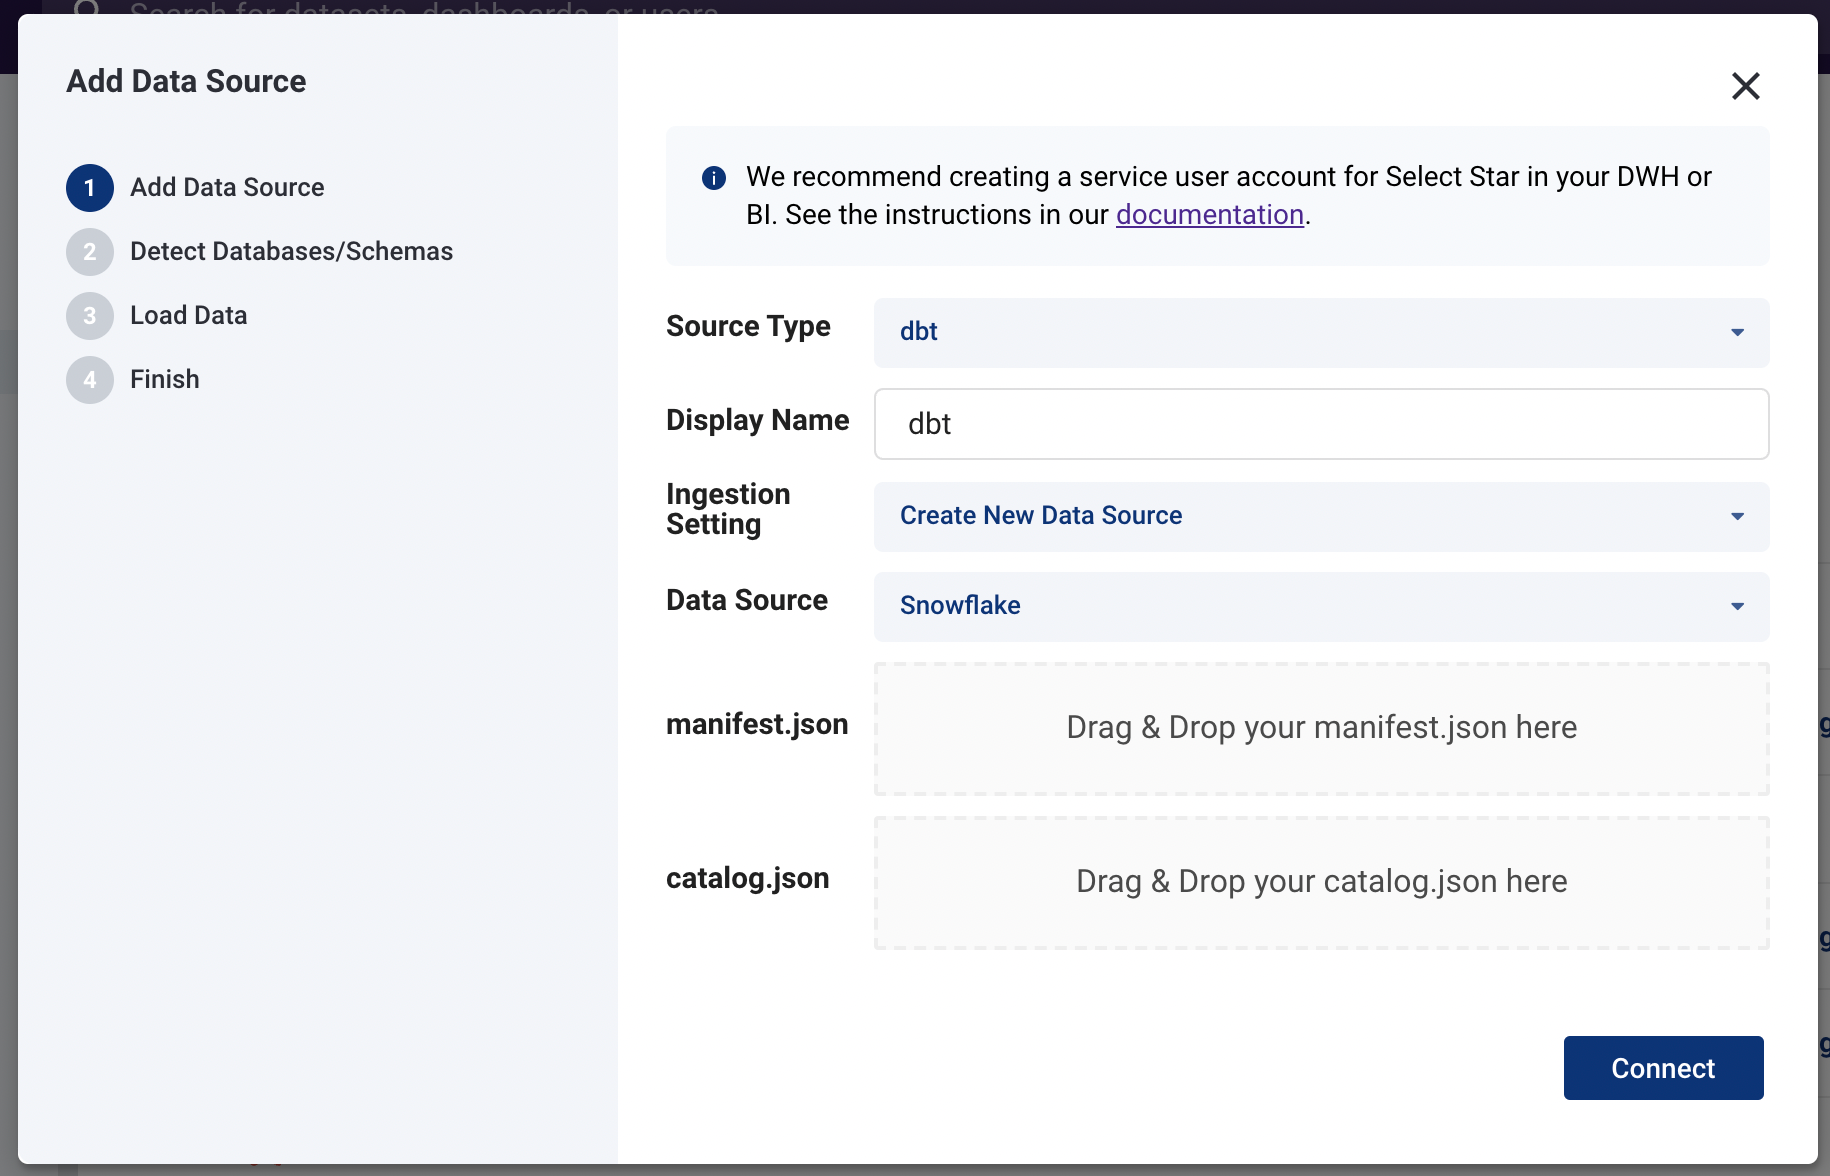Click the Display Name text field
This screenshot has height=1176, width=1830.
point(1321,424)
